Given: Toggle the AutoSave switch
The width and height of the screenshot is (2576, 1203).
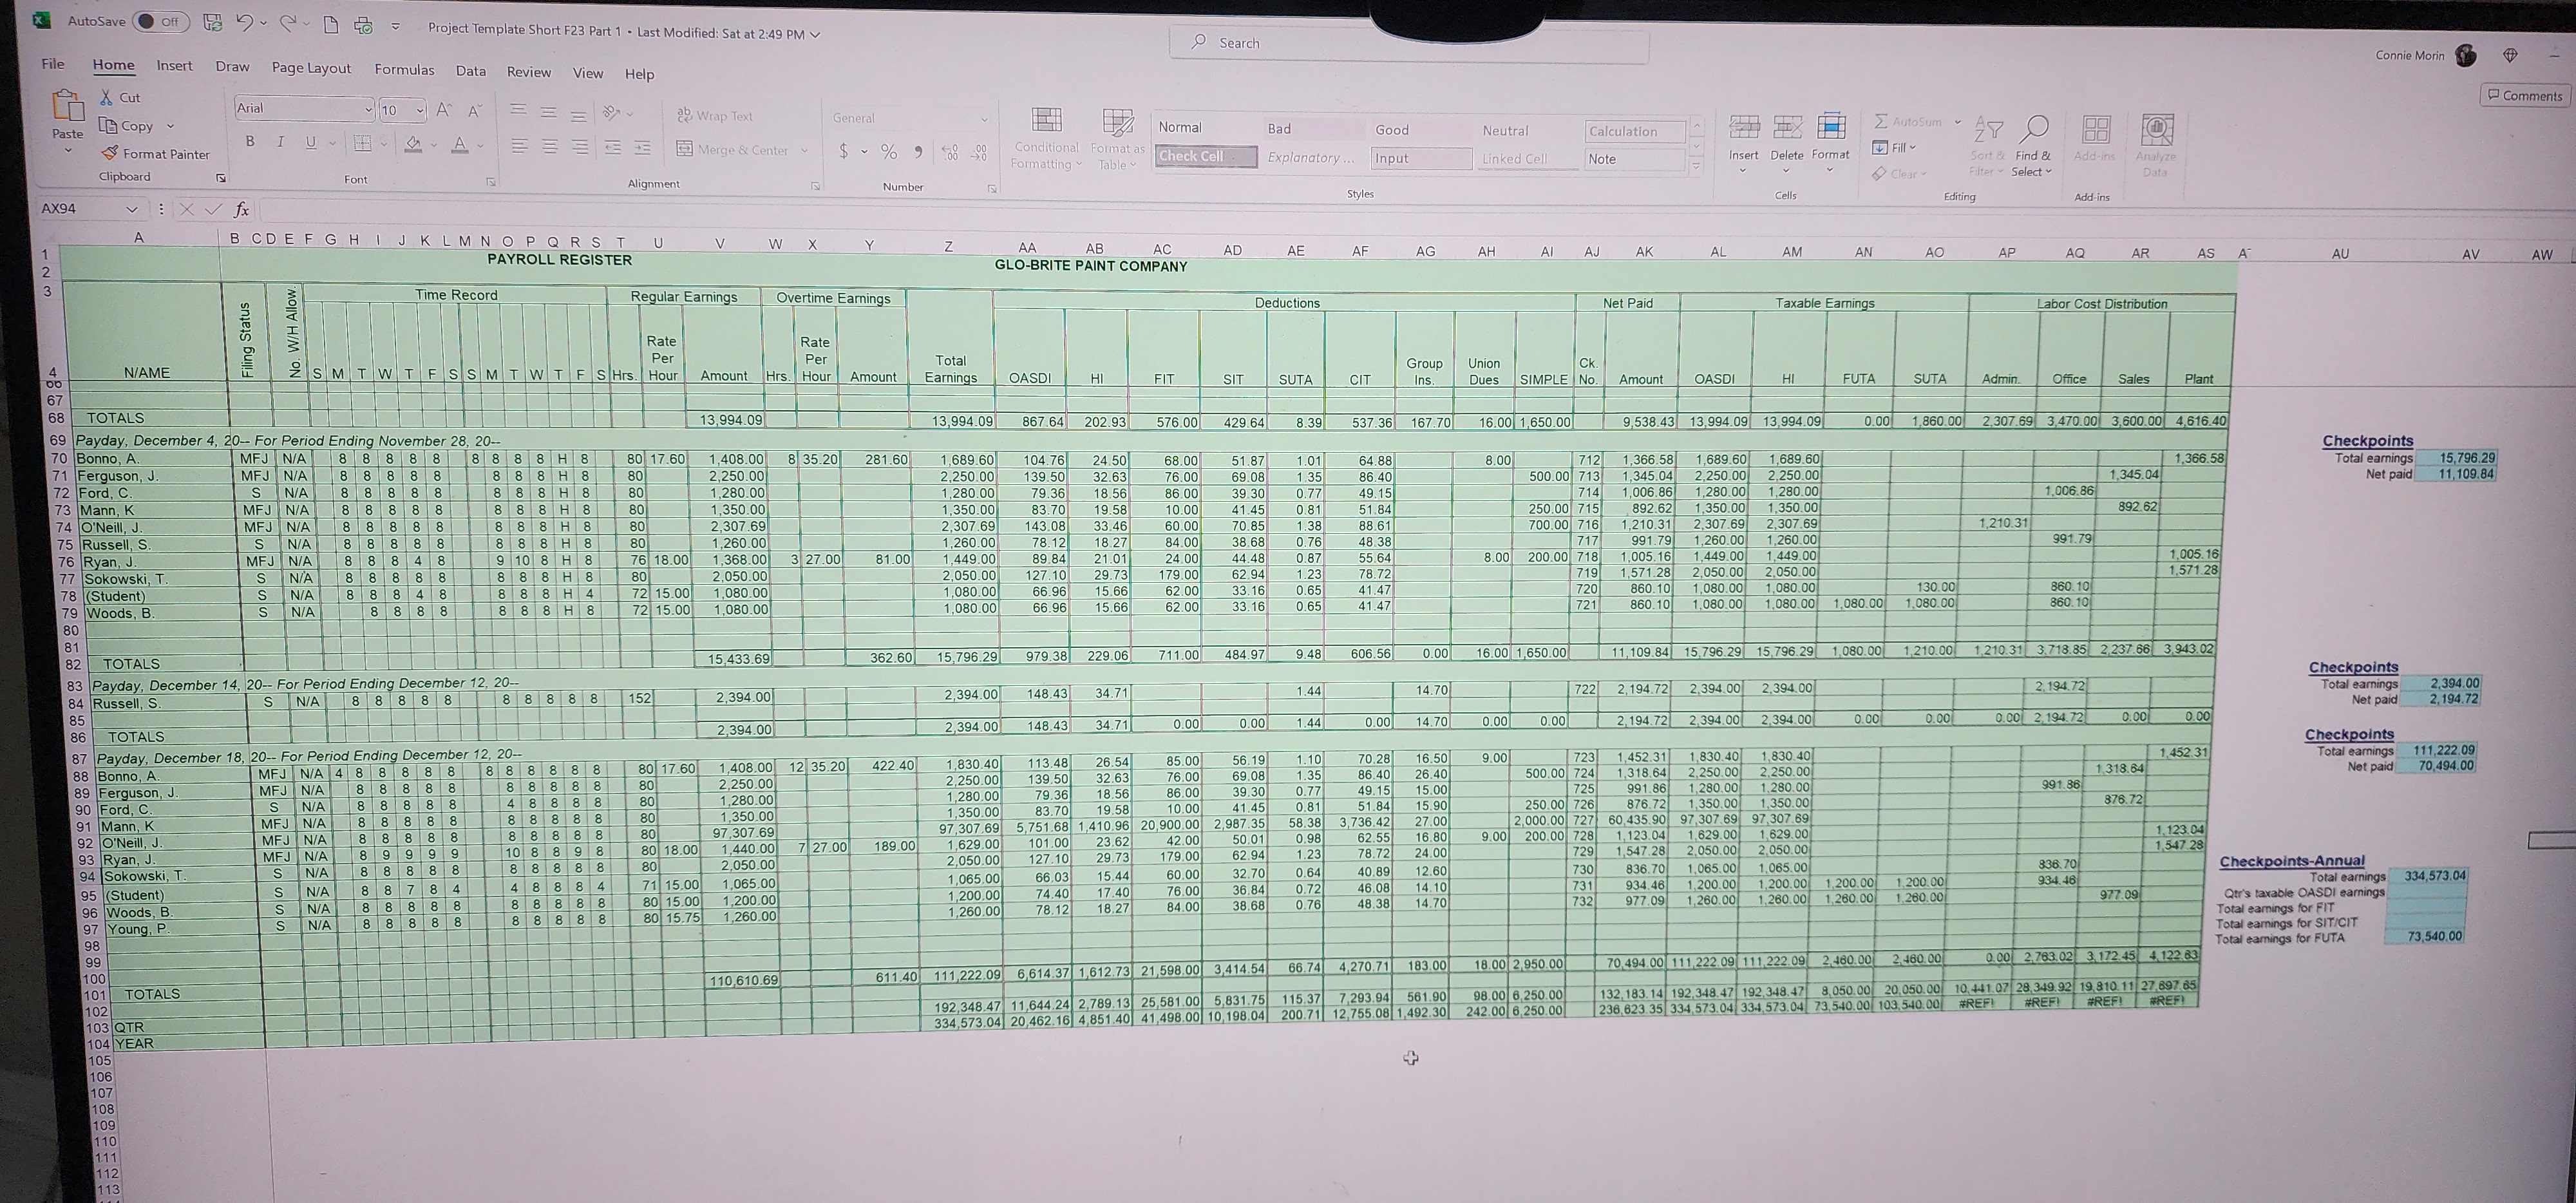Looking at the screenshot, I should [x=159, y=21].
